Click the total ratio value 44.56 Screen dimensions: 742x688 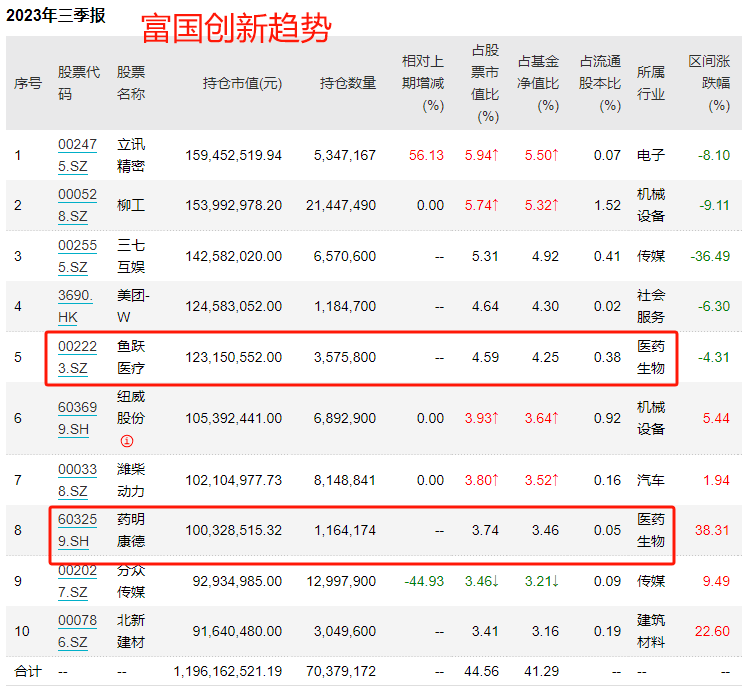coord(482,671)
